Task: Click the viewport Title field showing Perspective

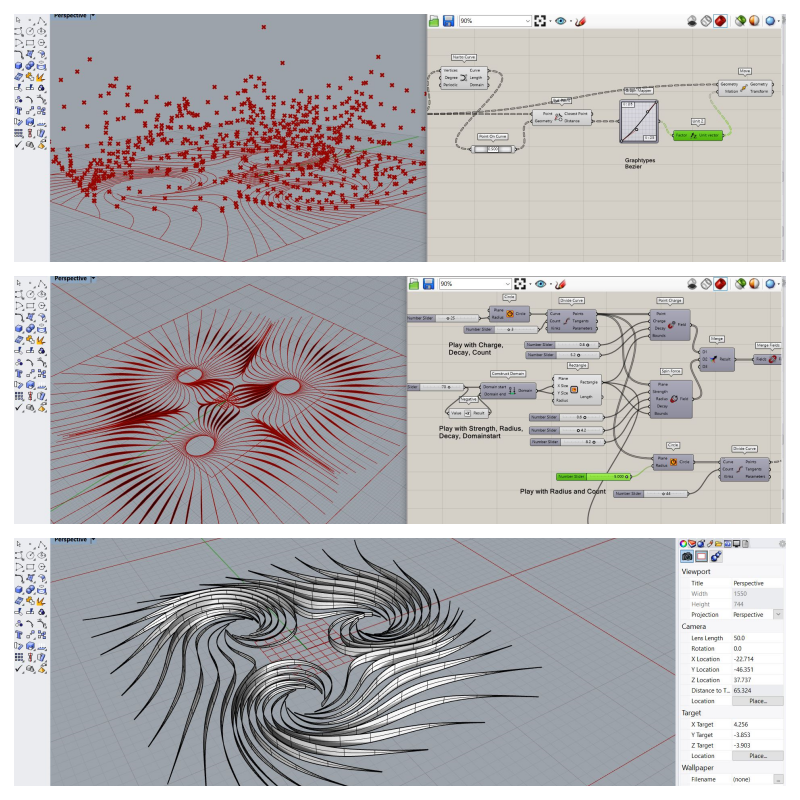Action: (x=757, y=583)
